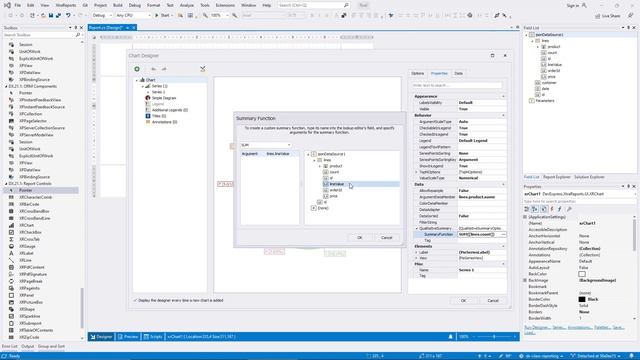Switch to Data tab in Chart Designer
The image size is (640, 360).
click(458, 73)
